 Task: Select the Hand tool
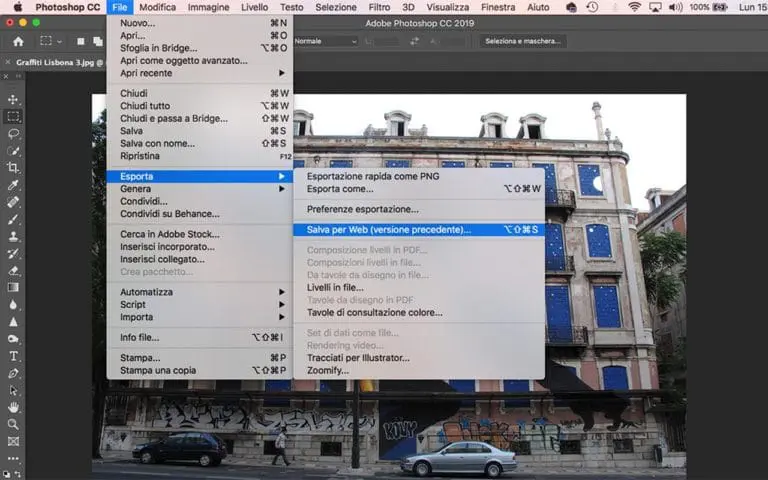point(13,408)
